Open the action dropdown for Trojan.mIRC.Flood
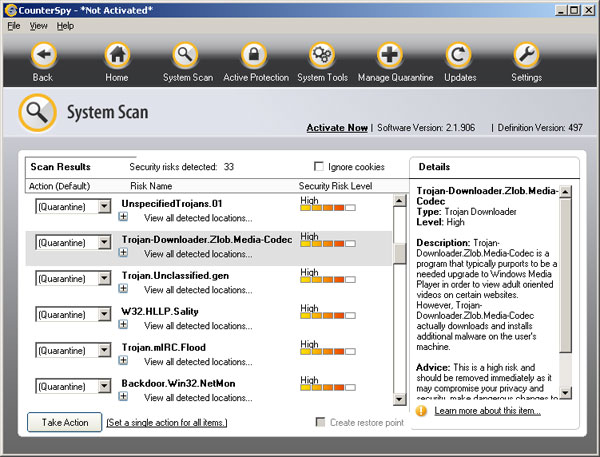 coord(104,350)
